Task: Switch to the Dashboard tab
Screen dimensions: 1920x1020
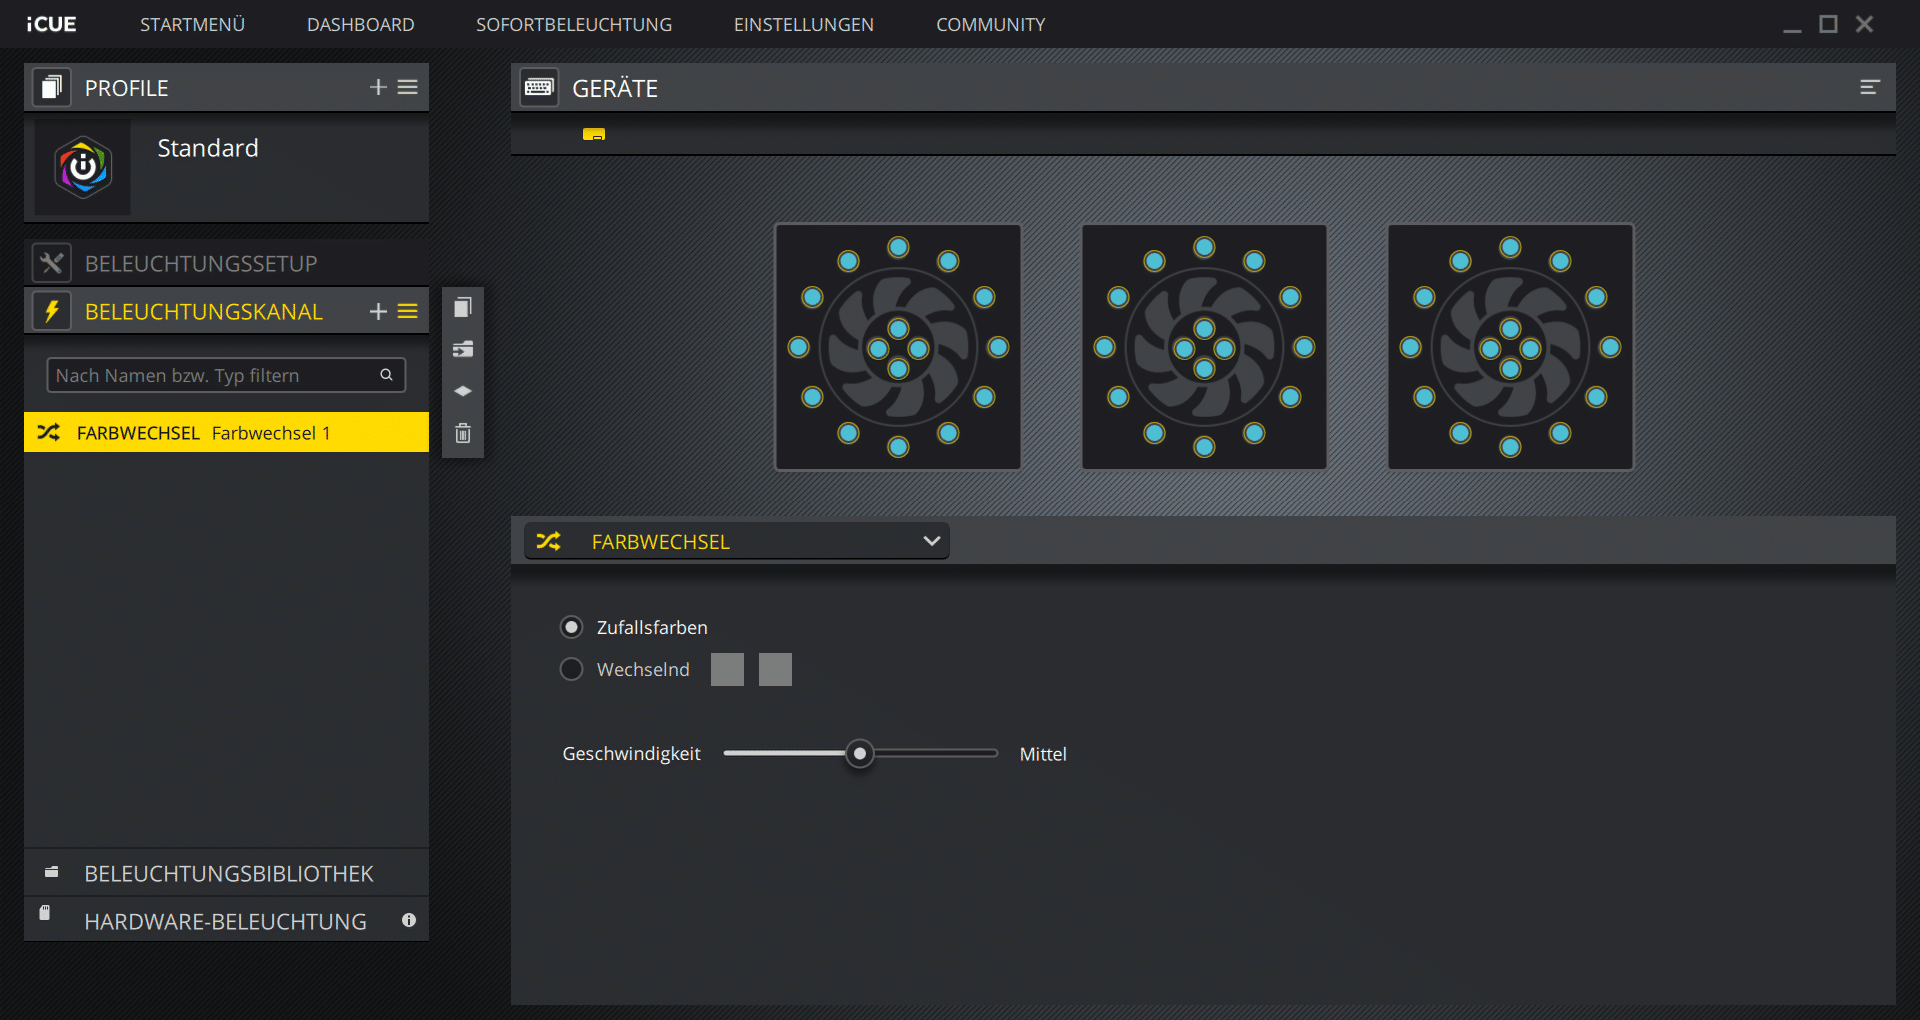Action: click(x=360, y=25)
